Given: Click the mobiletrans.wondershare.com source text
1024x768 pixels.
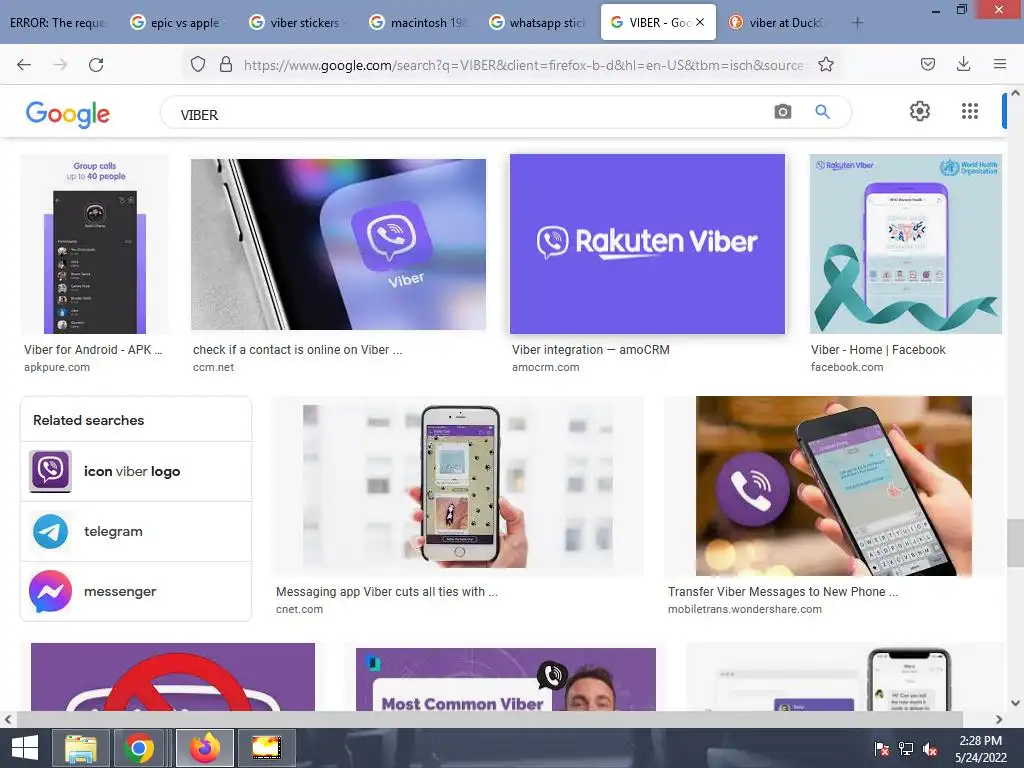Looking at the screenshot, I should pyautogui.click(x=744, y=609).
